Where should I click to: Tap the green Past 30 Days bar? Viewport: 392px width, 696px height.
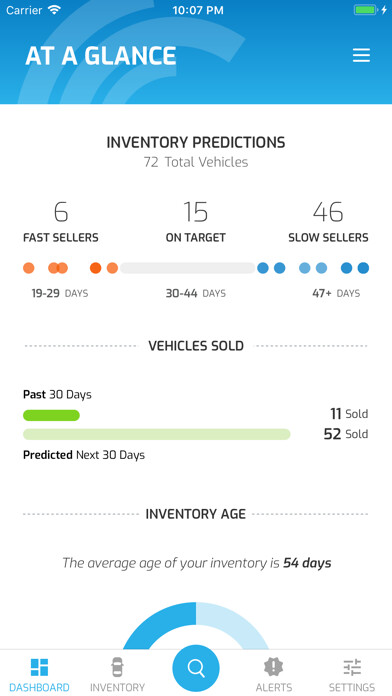click(51, 415)
